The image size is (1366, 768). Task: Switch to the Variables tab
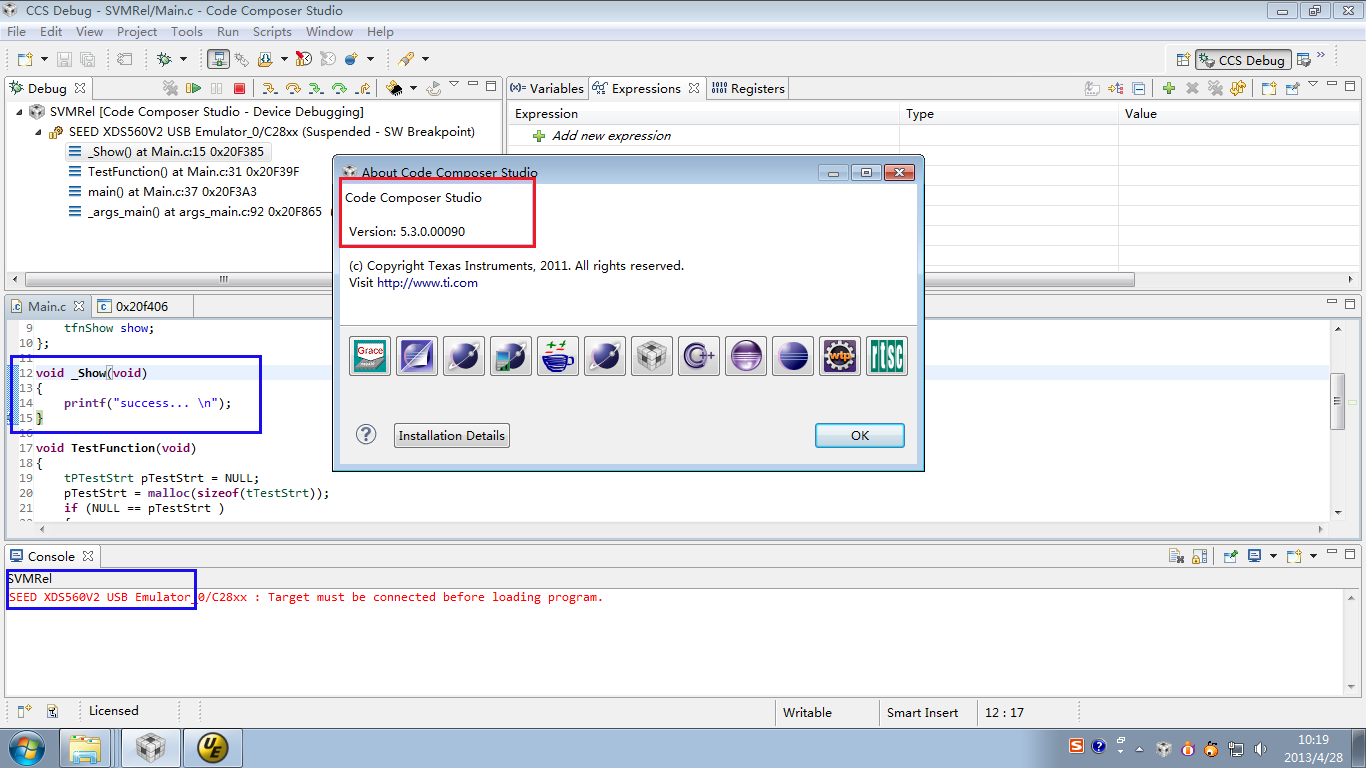pyautogui.click(x=546, y=88)
